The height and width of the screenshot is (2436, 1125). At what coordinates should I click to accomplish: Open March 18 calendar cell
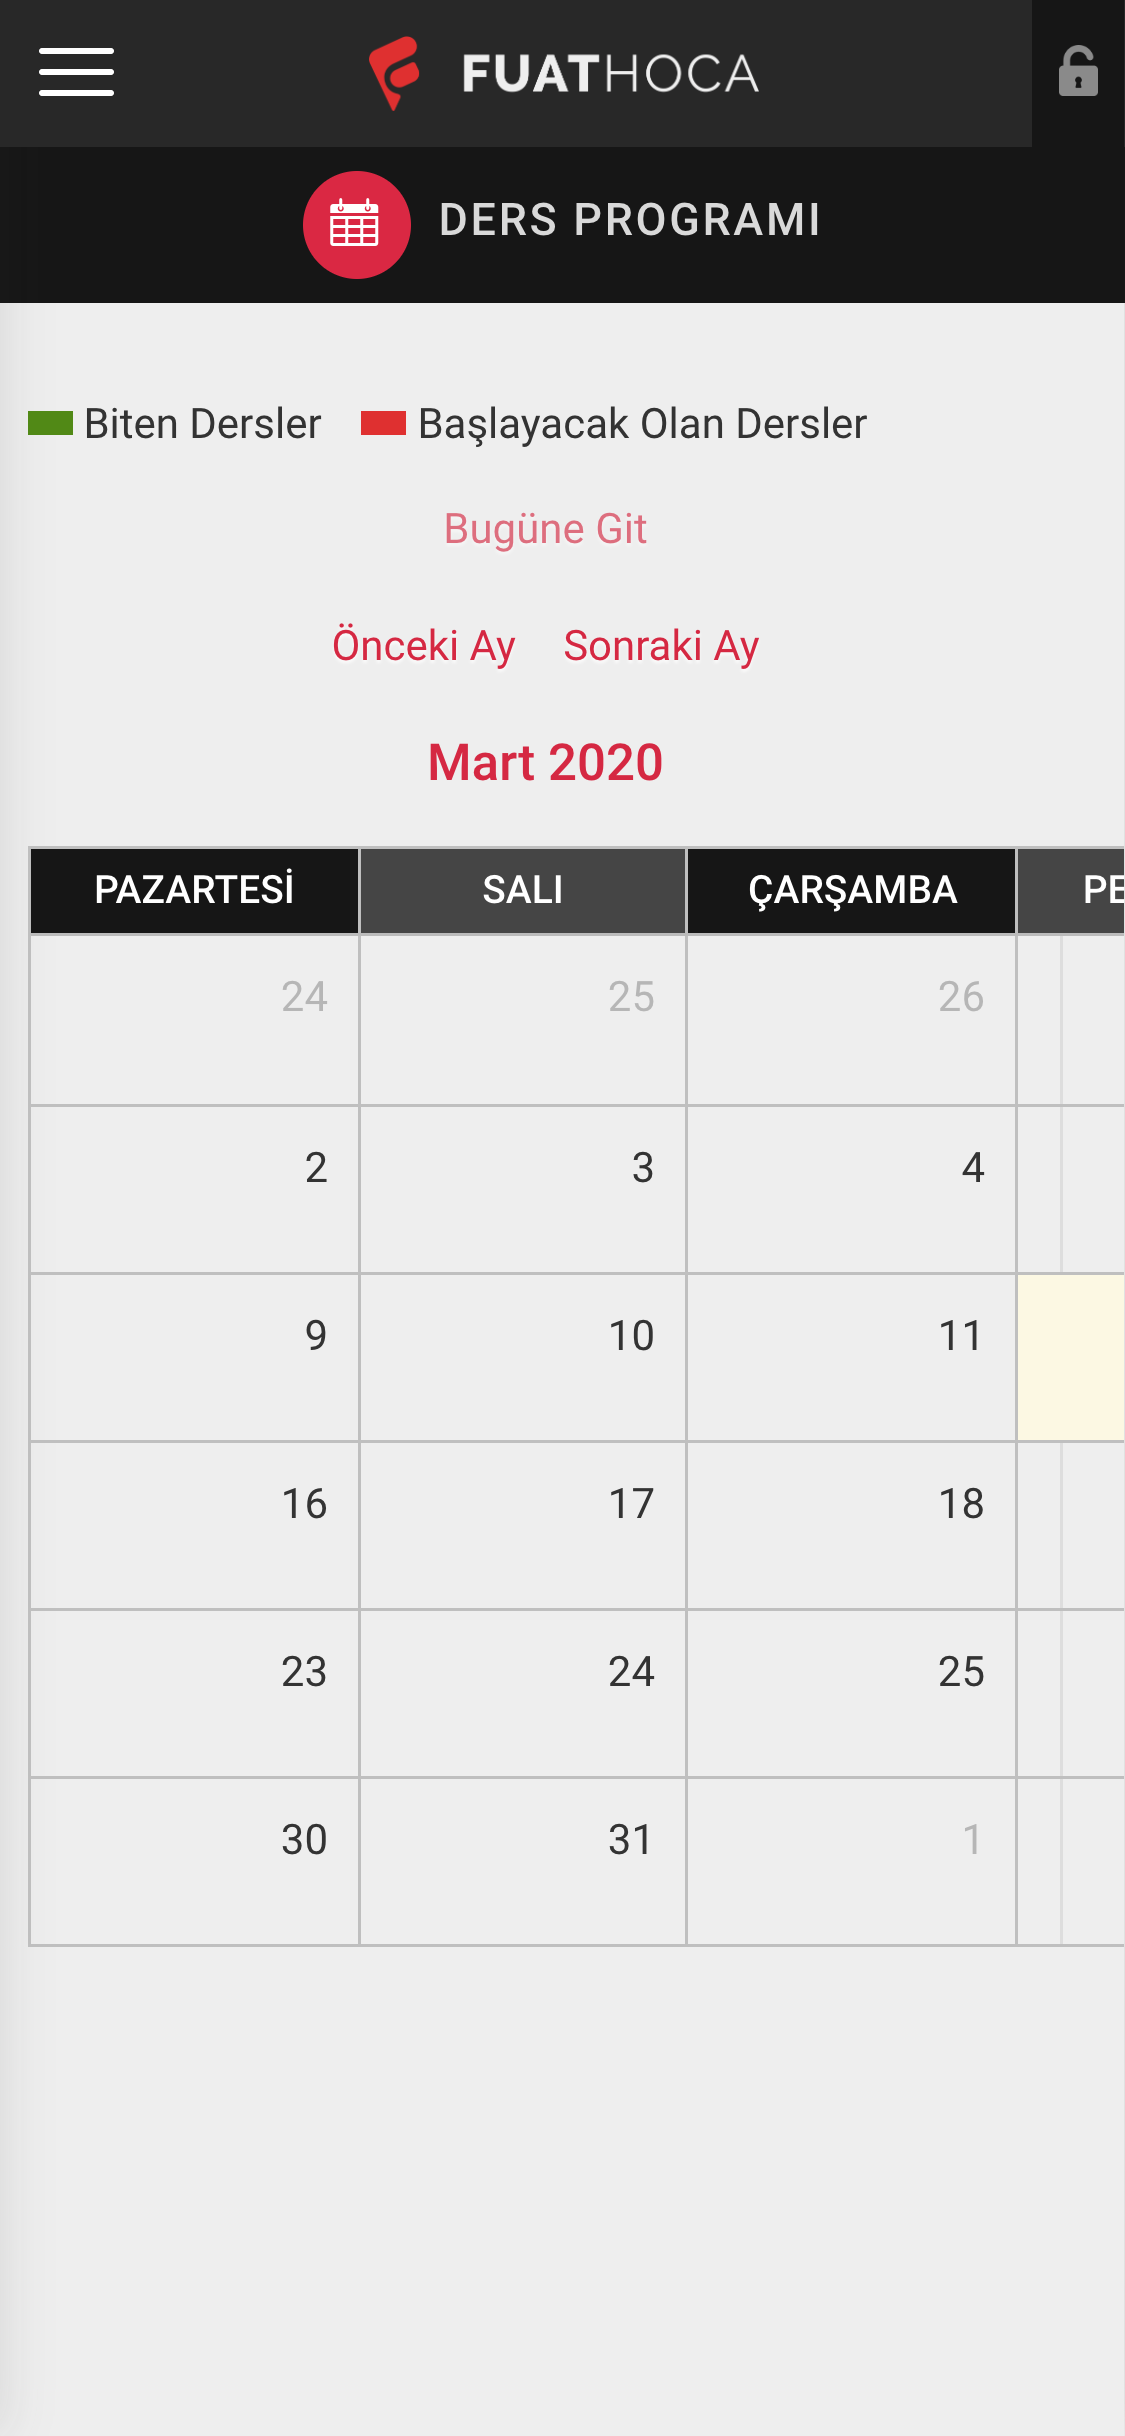(852, 1525)
